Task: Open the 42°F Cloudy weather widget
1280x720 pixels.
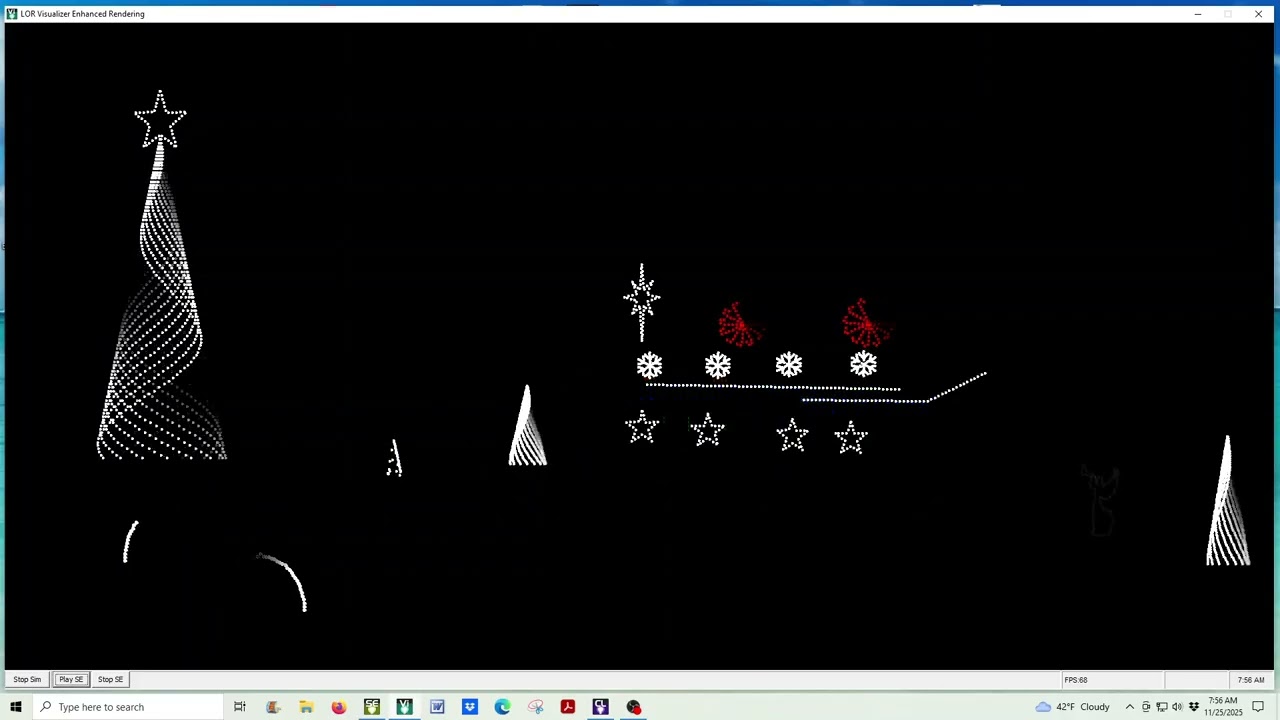Action: point(1073,707)
